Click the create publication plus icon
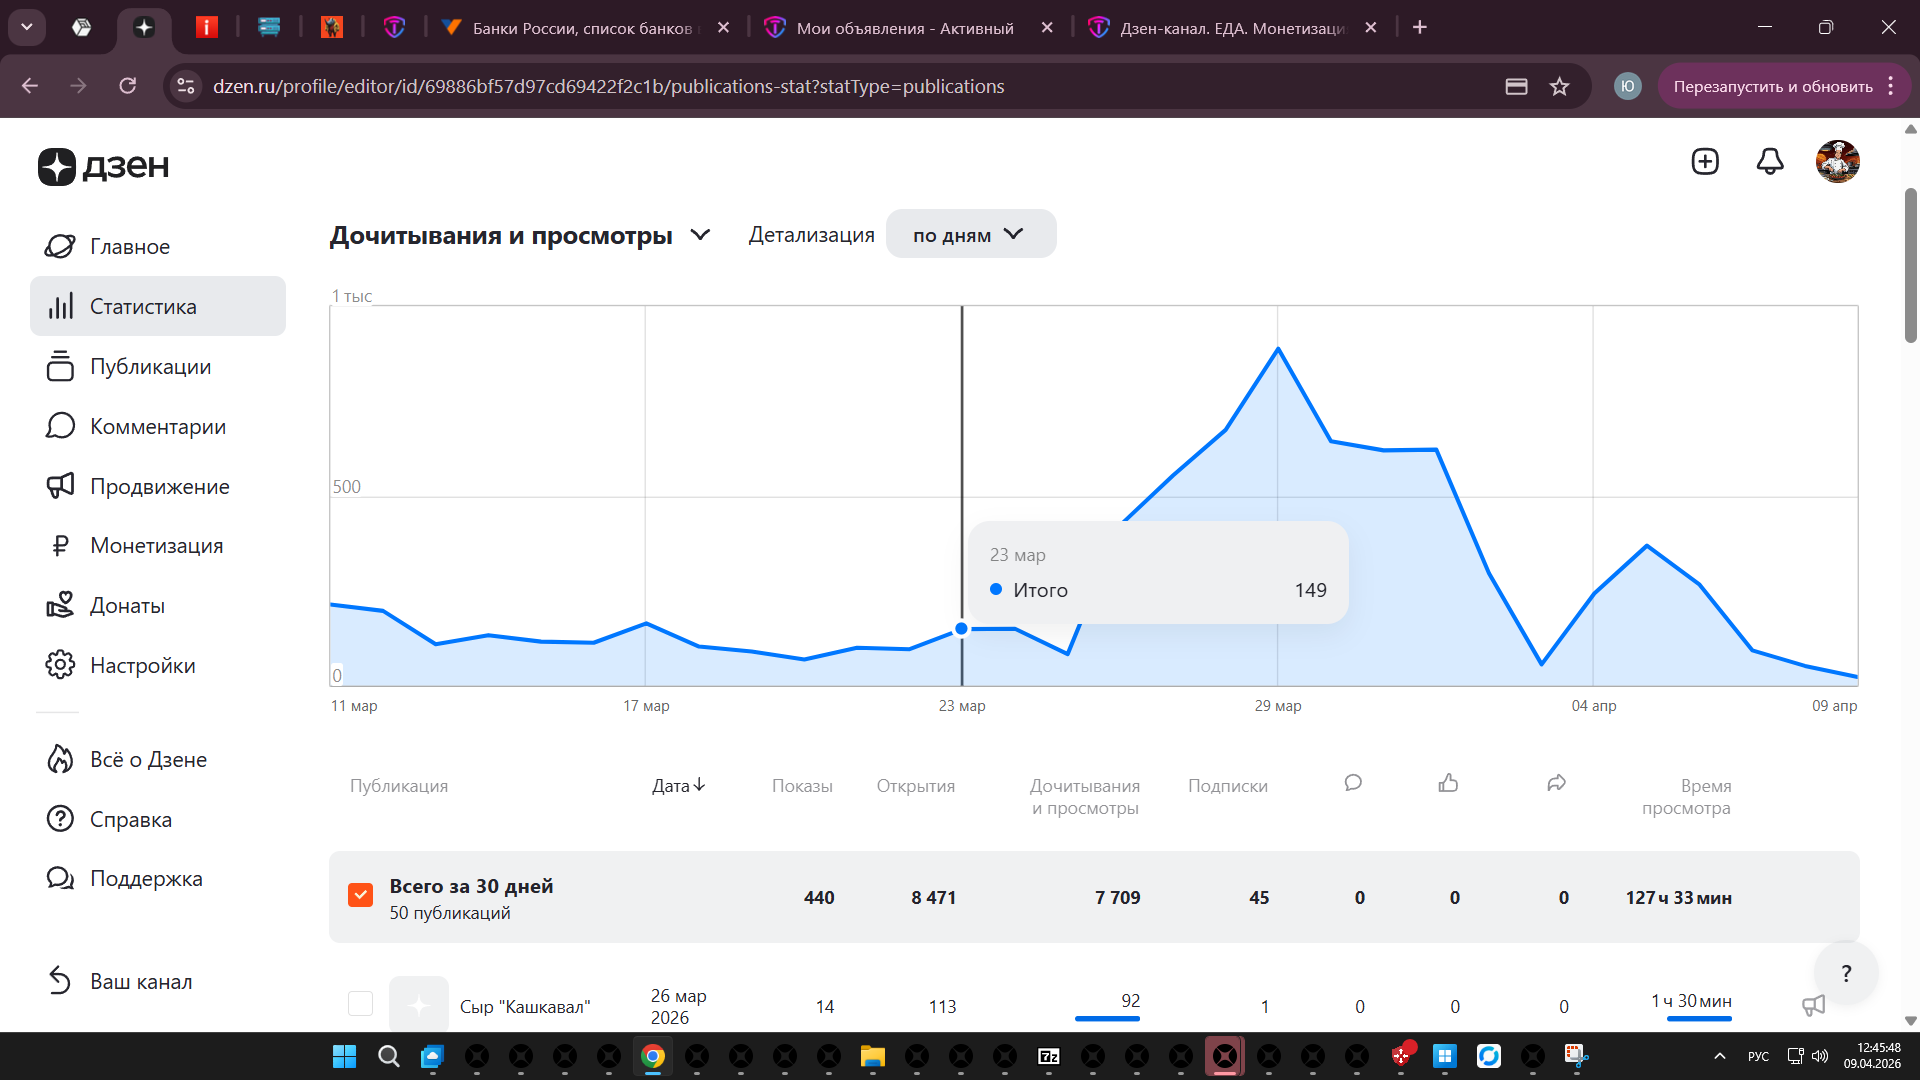1920x1080 pixels. coord(1705,161)
